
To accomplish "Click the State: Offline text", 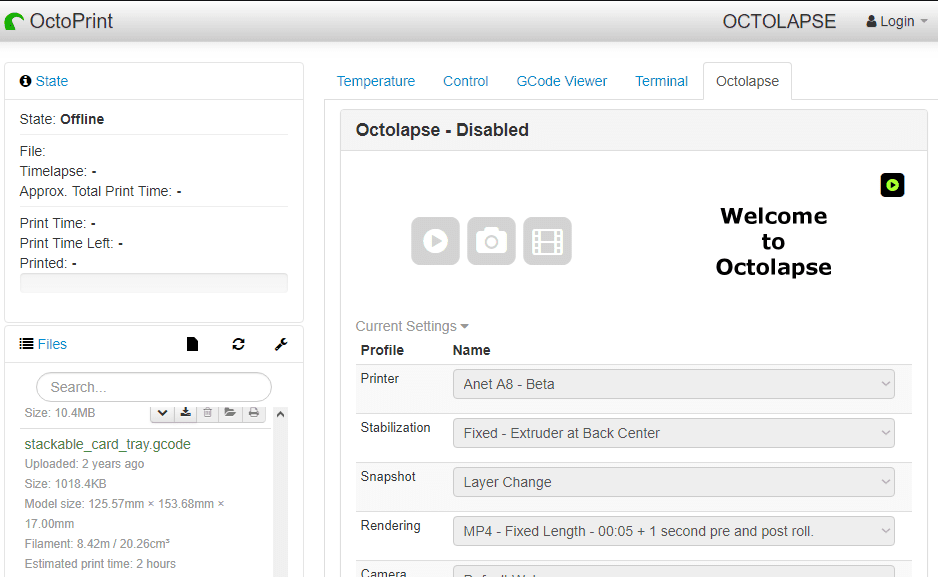I will pos(62,119).
